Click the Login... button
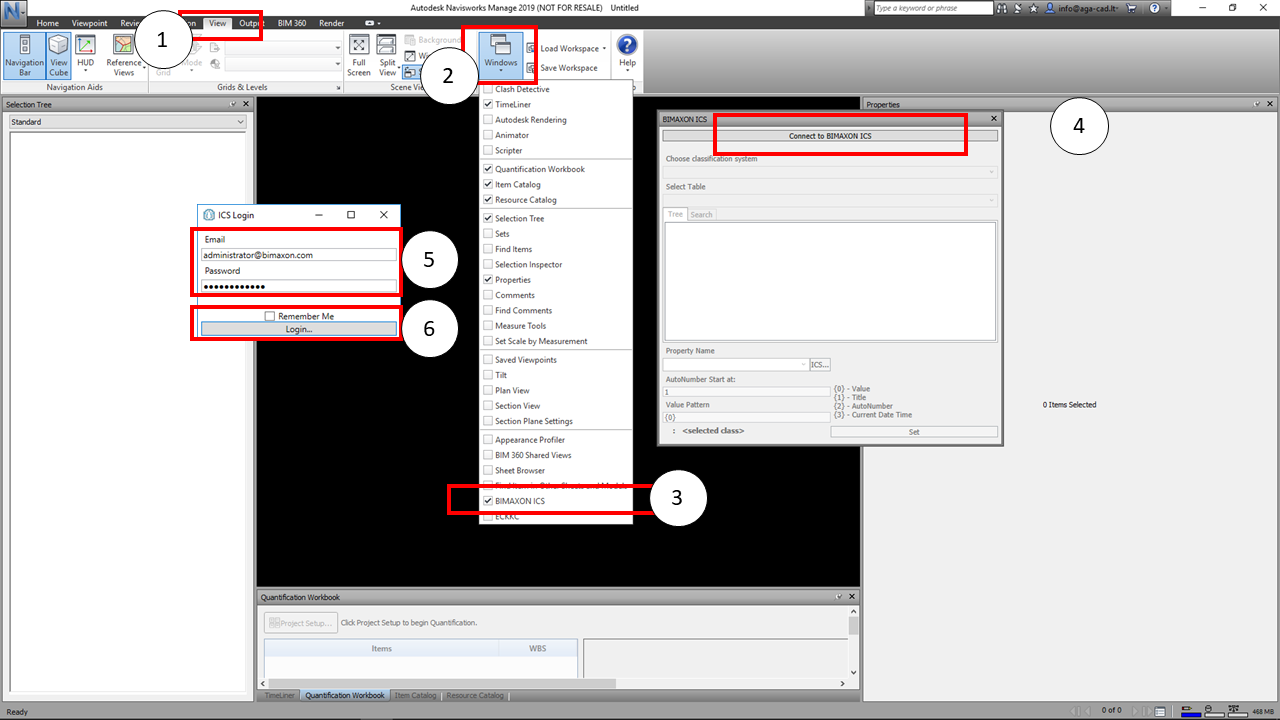The image size is (1280, 720). [299, 329]
